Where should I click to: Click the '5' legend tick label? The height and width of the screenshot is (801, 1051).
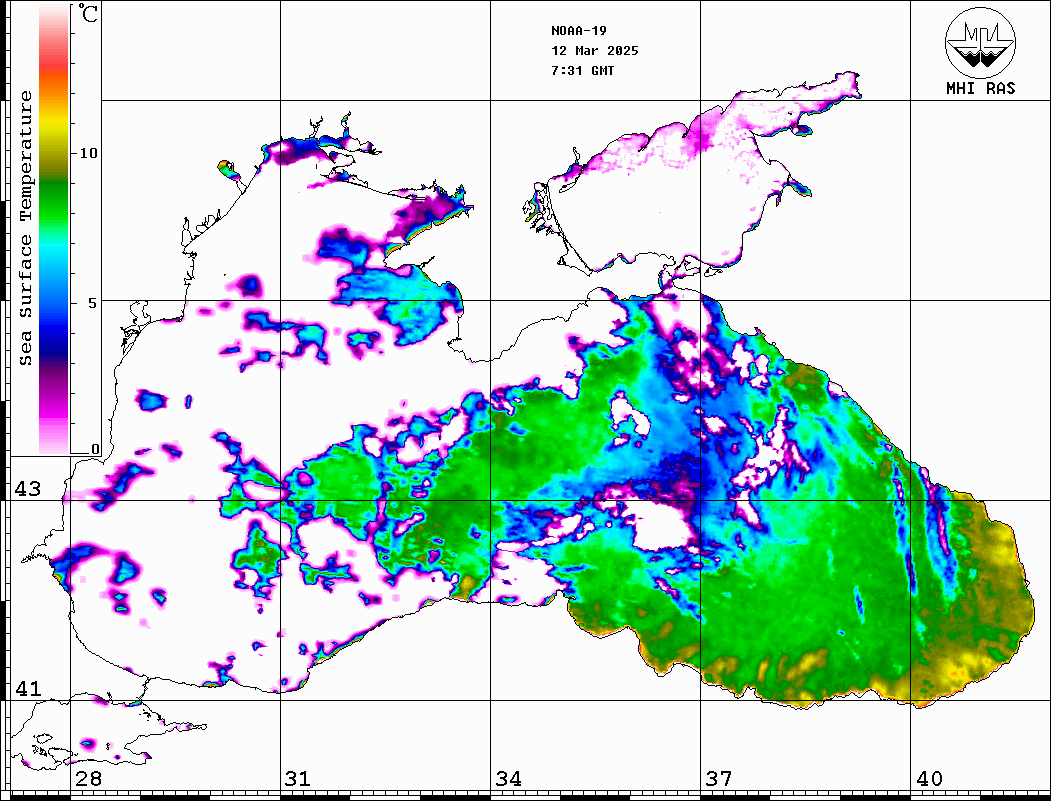pos(92,303)
